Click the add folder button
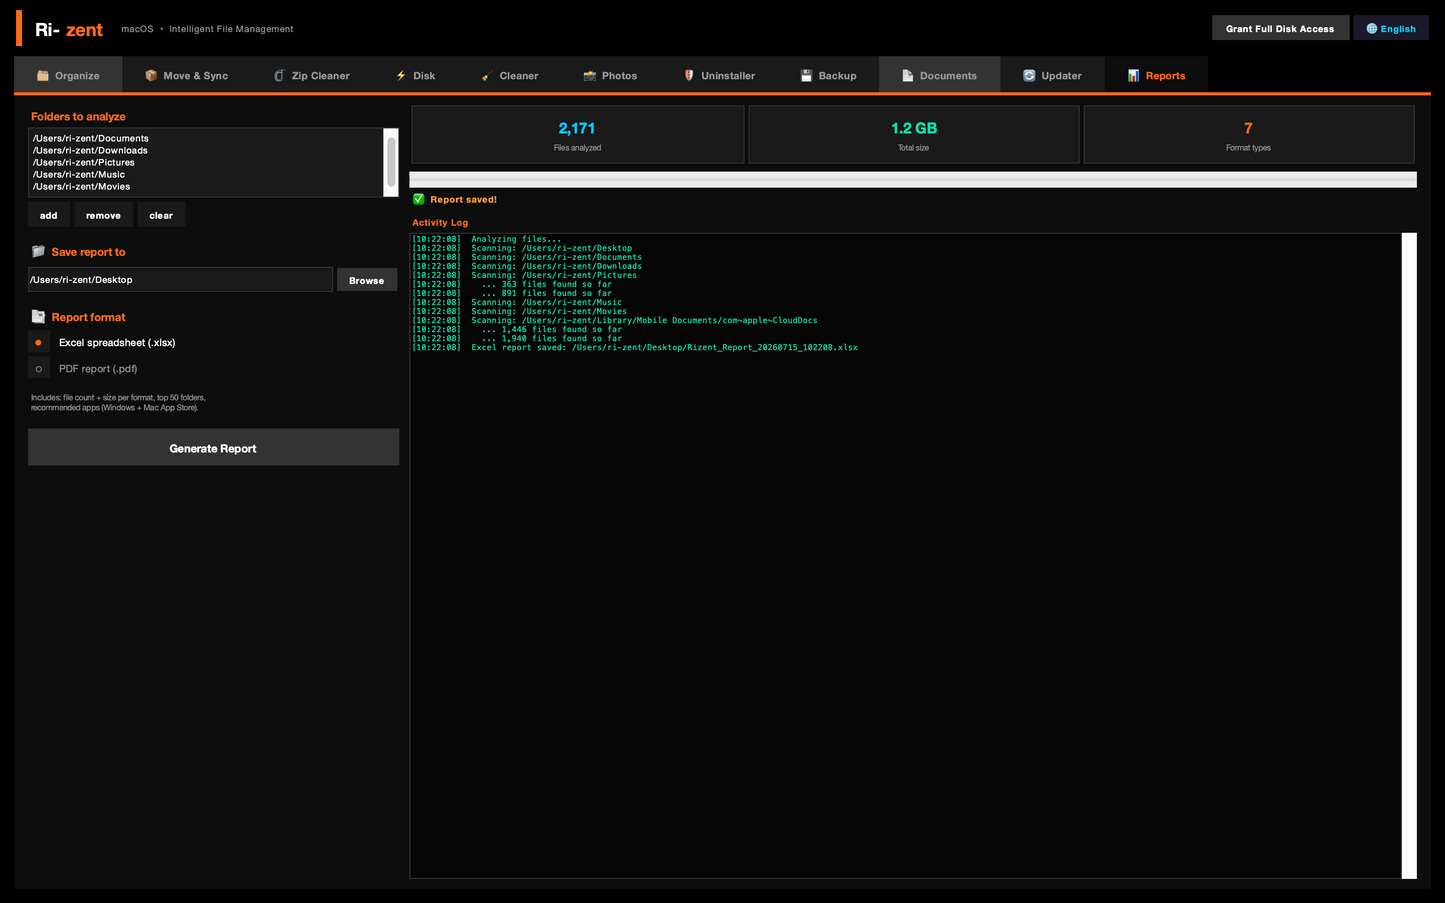 (49, 215)
